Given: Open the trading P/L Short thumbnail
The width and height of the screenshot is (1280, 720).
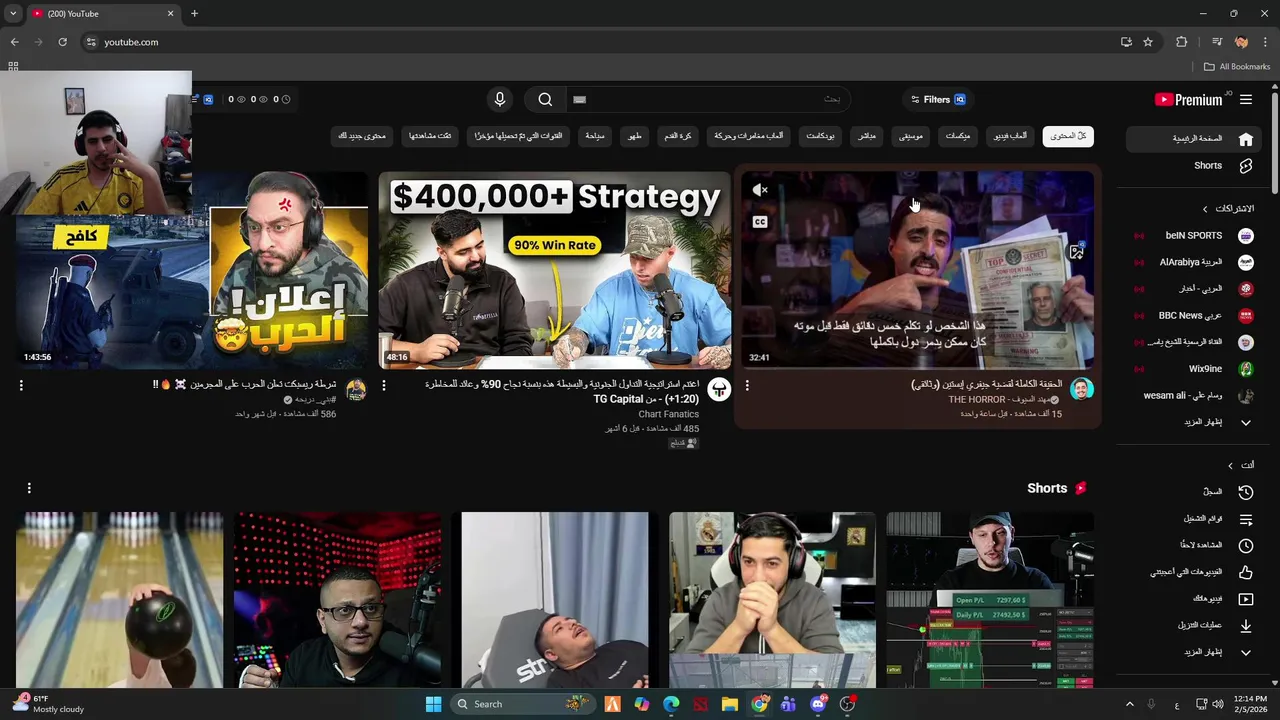Looking at the screenshot, I should coord(990,600).
